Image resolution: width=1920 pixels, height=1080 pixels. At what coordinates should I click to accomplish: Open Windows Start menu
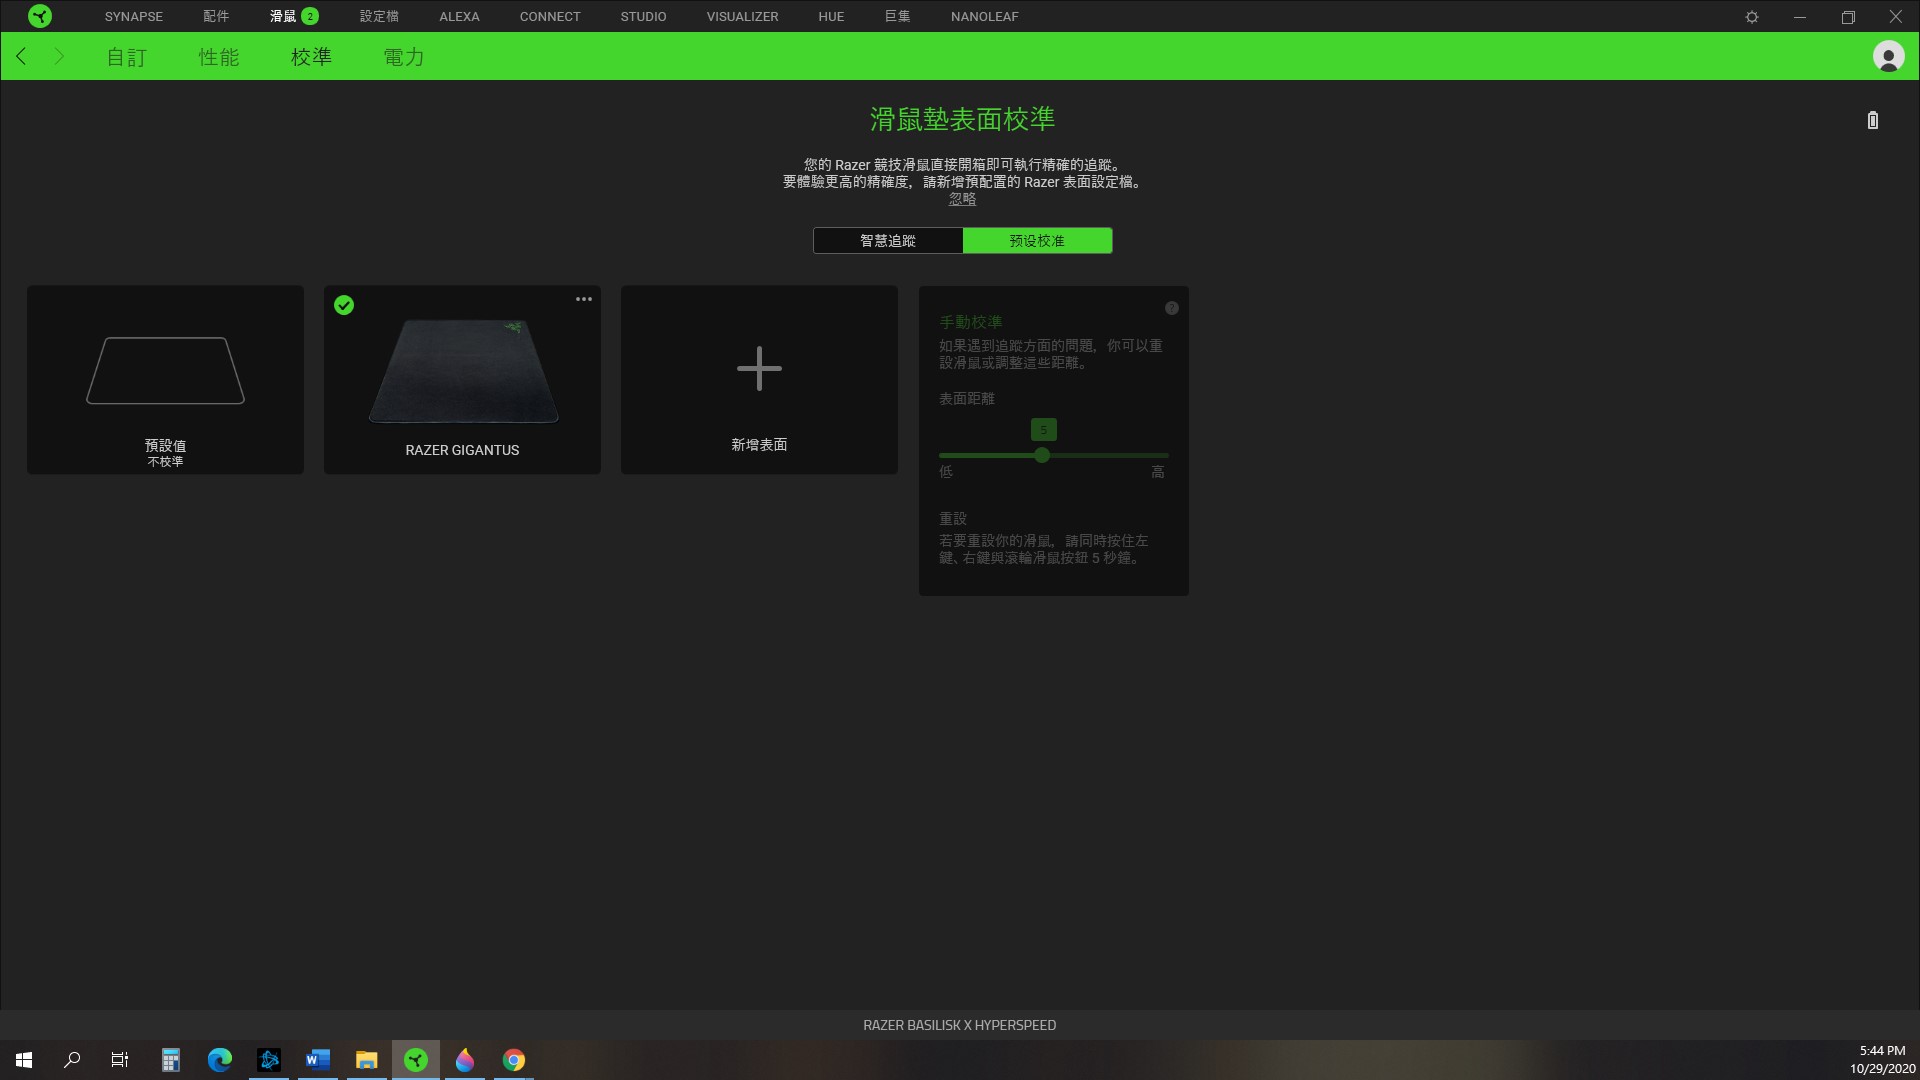coord(24,1060)
